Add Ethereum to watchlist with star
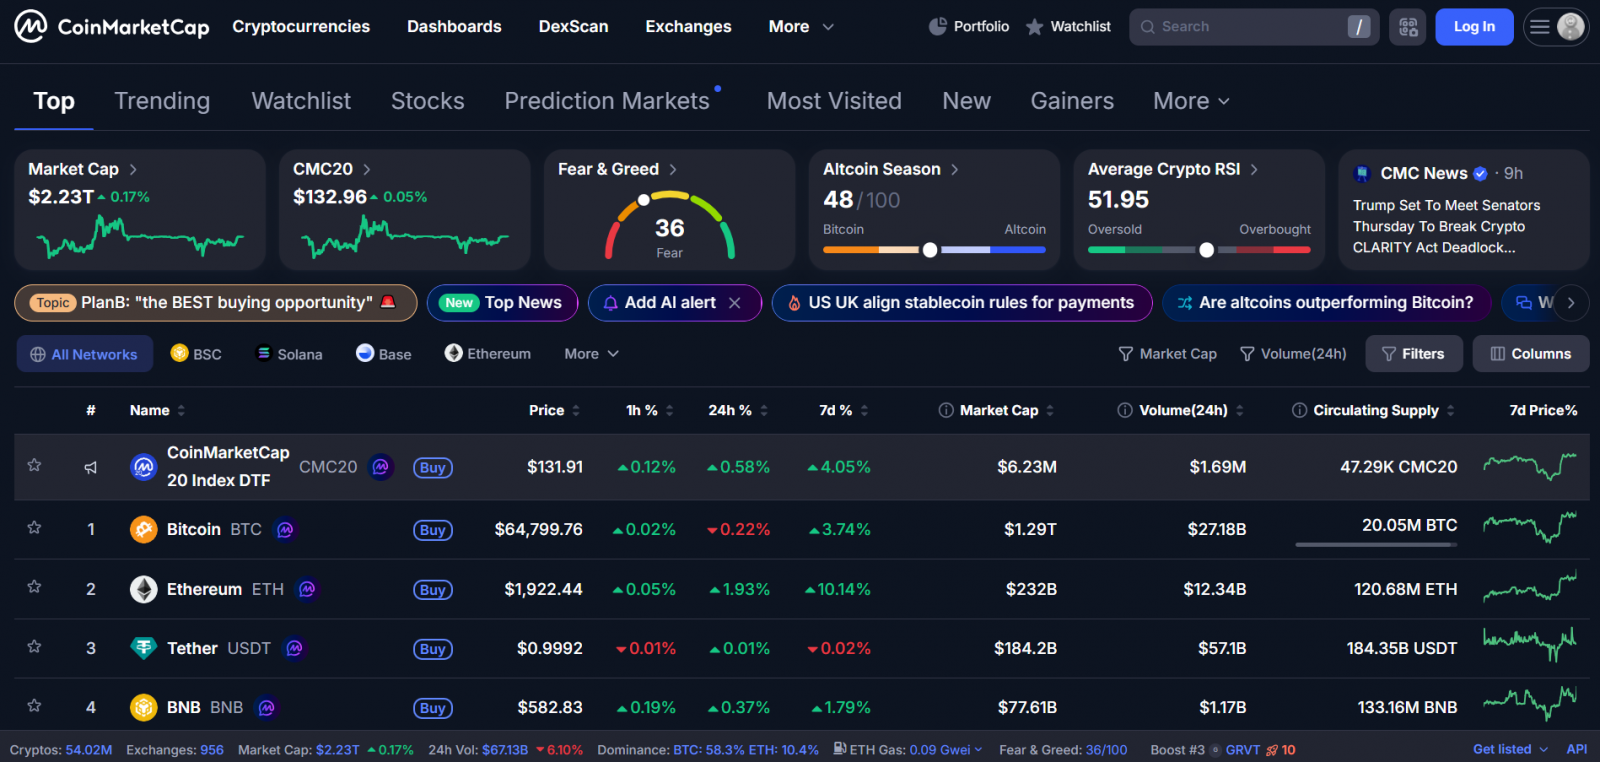This screenshot has height=762, width=1600. [34, 588]
